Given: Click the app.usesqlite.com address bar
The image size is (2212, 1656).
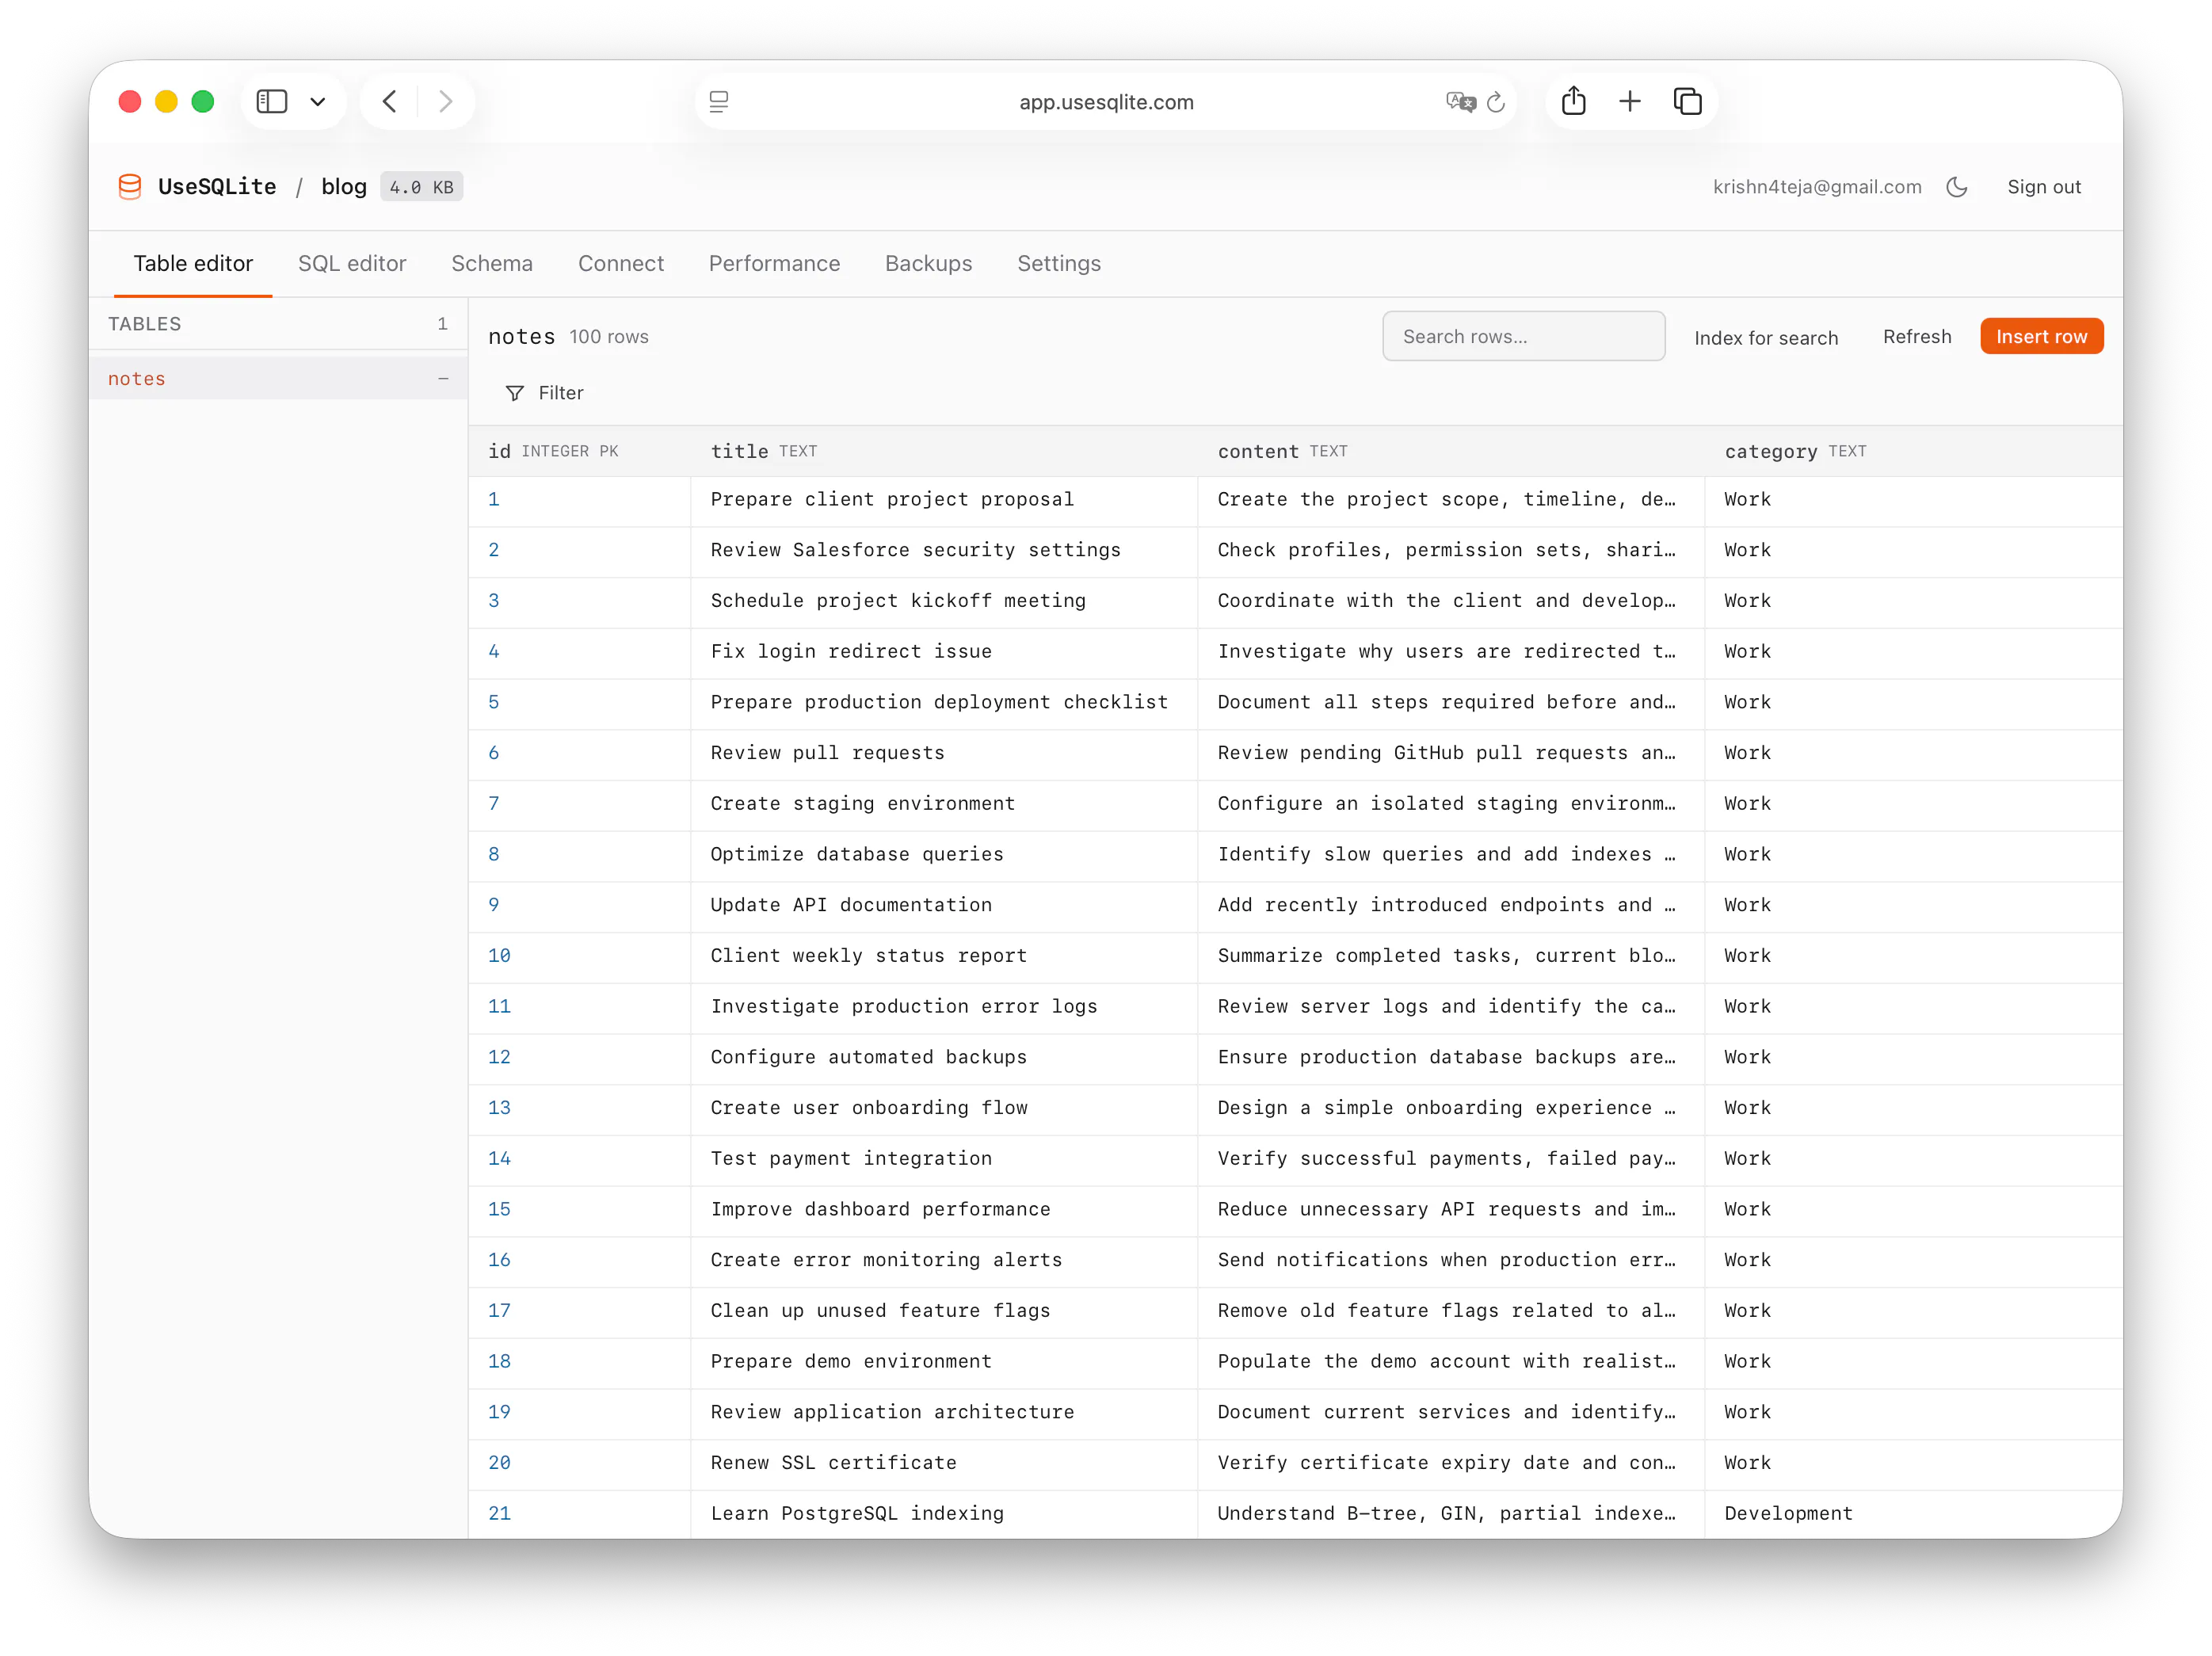Looking at the screenshot, I should tap(1106, 102).
